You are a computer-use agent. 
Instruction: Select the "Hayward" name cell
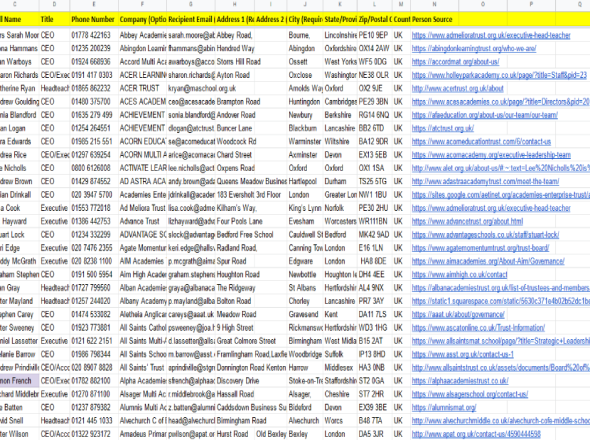[19, 221]
